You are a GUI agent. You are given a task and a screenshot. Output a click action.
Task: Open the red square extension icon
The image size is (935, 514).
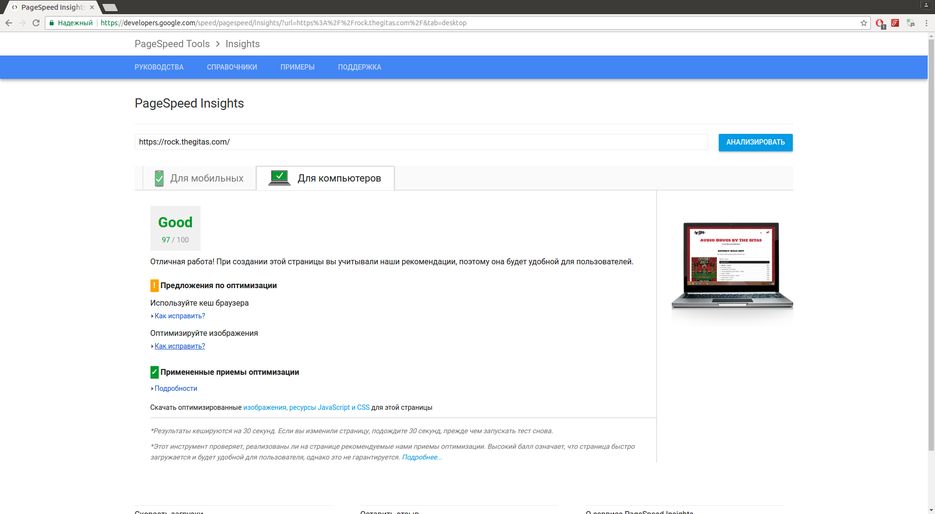895,23
